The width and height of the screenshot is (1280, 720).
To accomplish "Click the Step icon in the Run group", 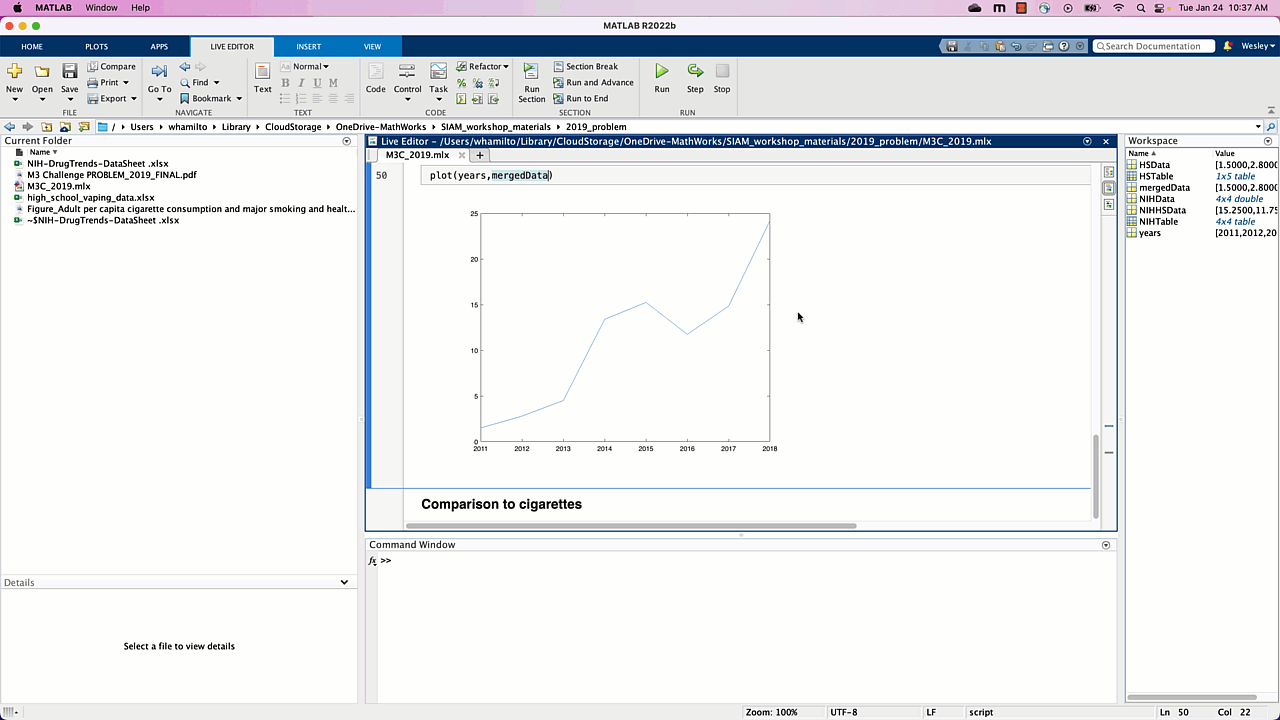I will (x=695, y=72).
